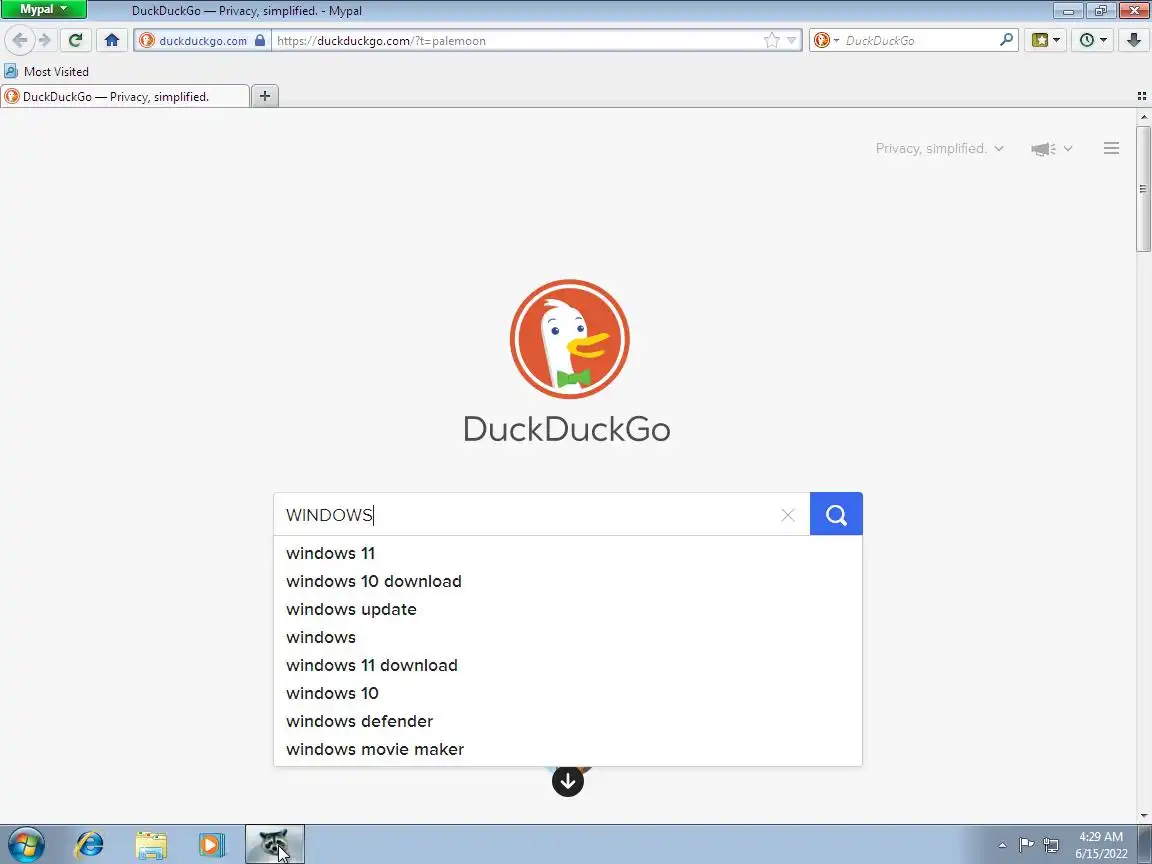Launch Internet Explorer from the taskbar
1152x864 pixels.
[x=90, y=844]
